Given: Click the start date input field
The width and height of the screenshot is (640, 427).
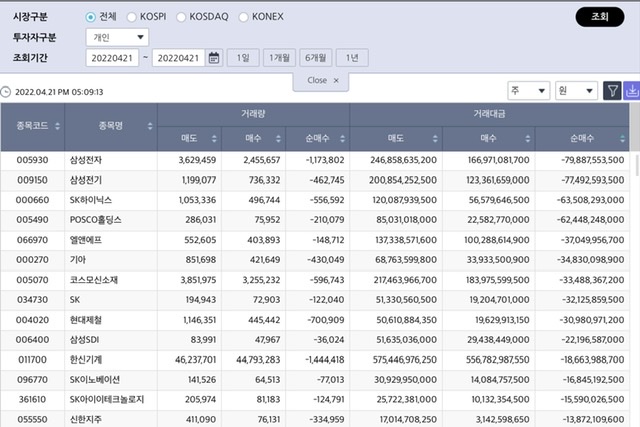Looking at the screenshot, I should pos(113,58).
